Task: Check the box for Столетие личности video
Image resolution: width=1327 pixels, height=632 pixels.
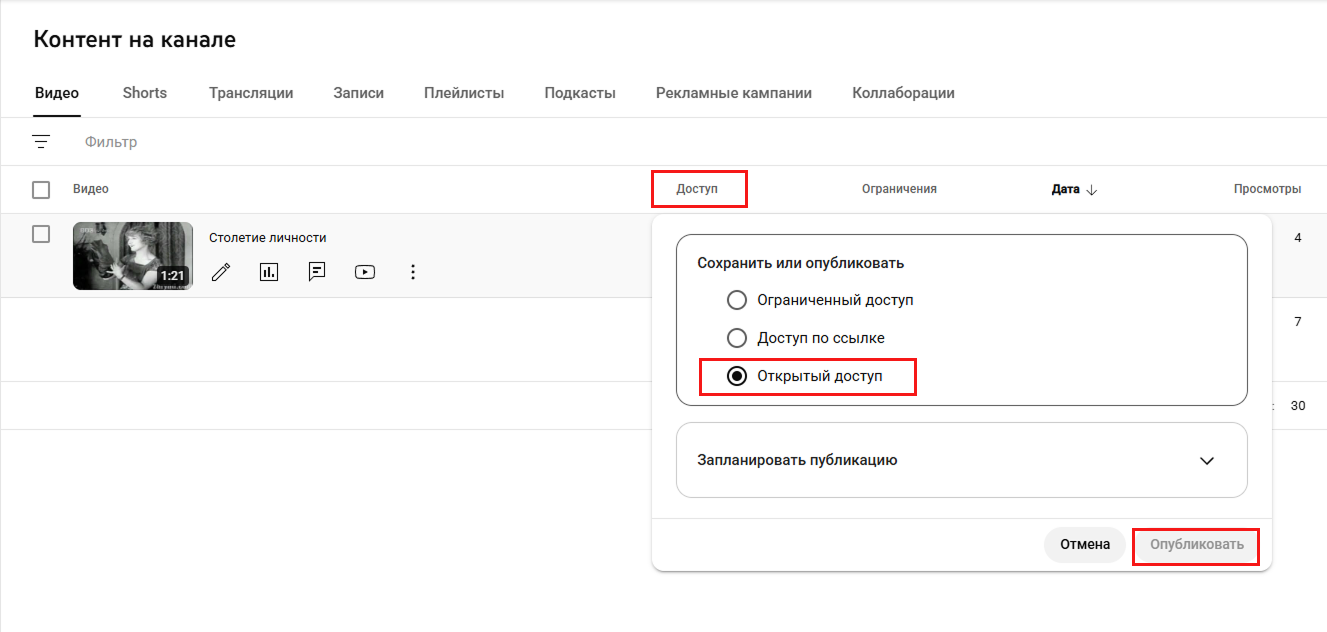Action: [41, 234]
